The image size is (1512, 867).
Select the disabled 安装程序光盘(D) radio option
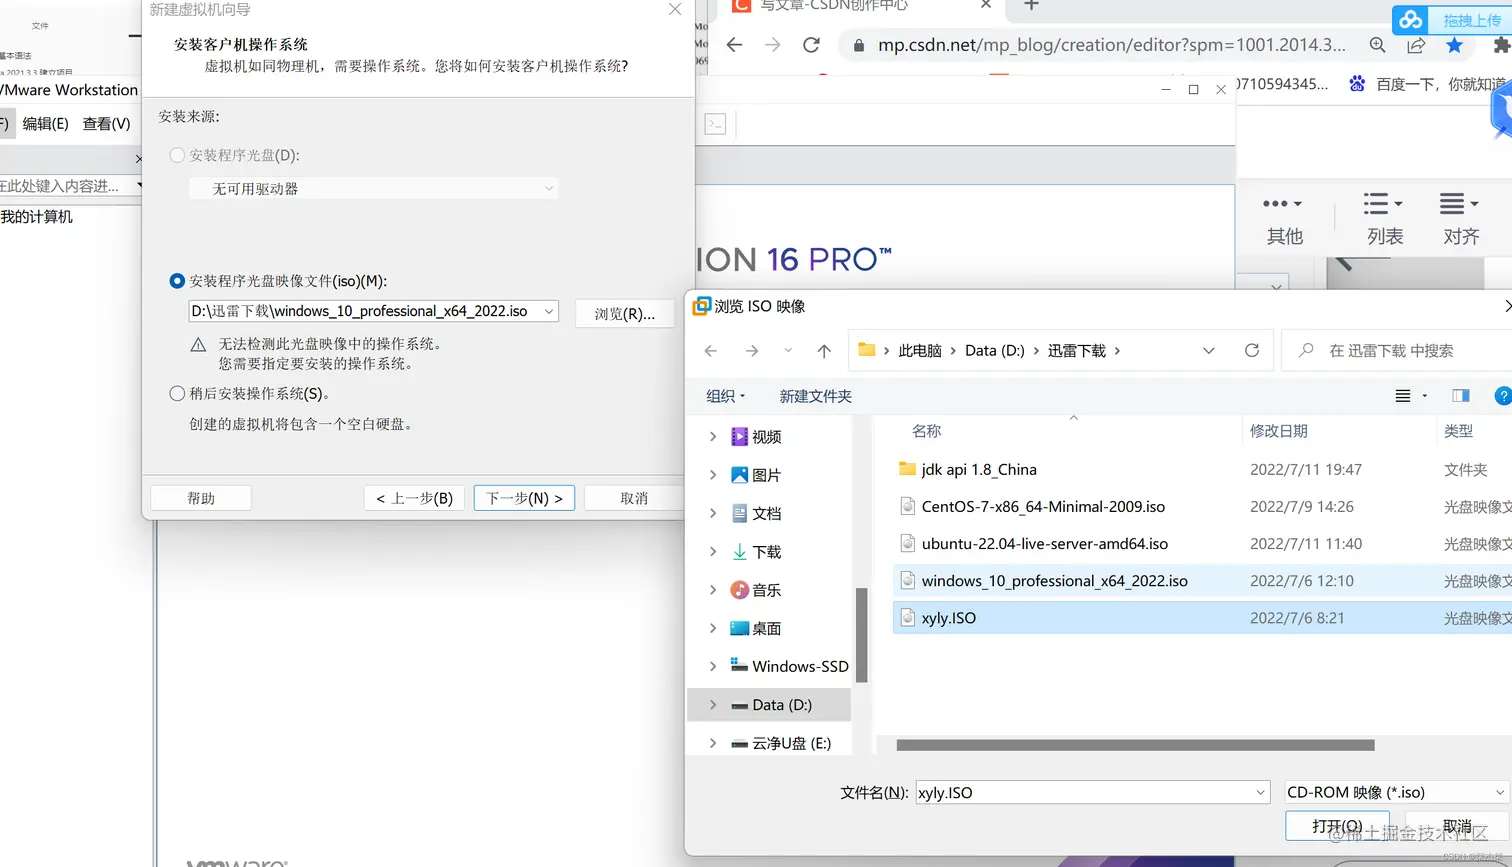pyautogui.click(x=178, y=155)
